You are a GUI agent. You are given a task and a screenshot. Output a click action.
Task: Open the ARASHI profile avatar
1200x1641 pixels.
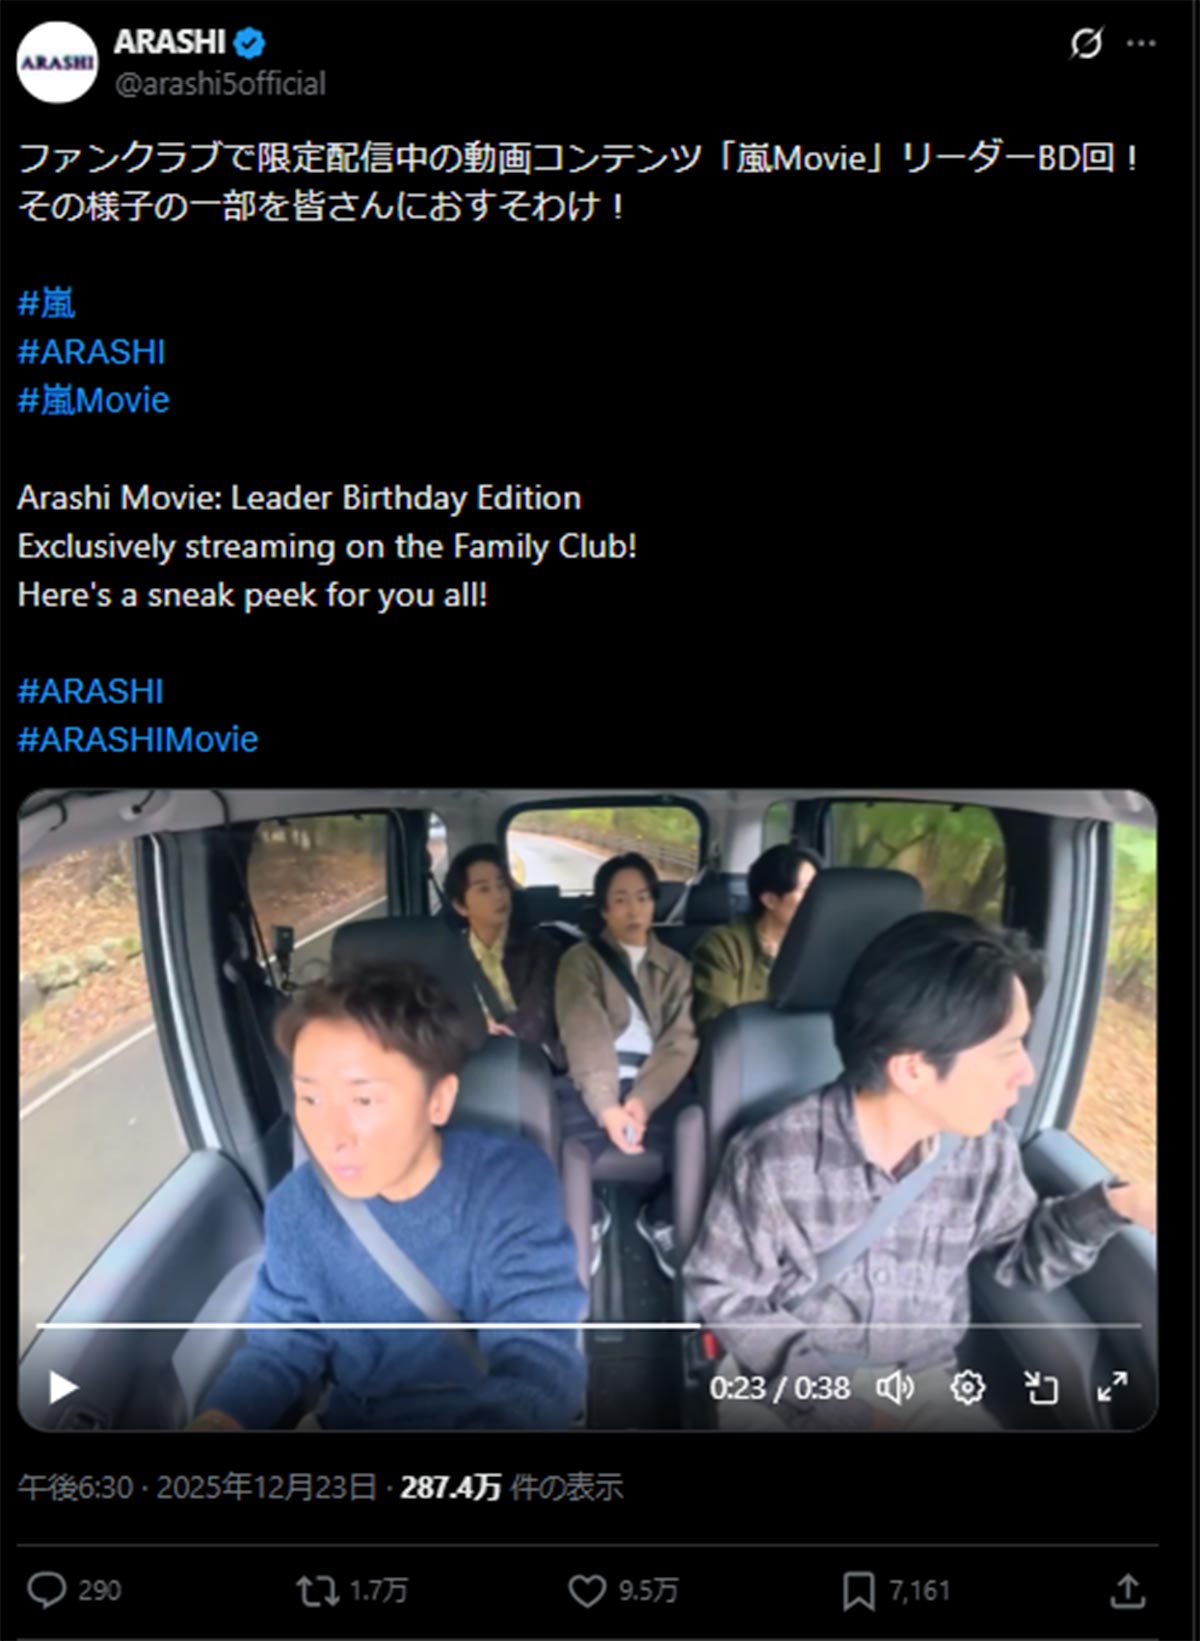[x=57, y=62]
